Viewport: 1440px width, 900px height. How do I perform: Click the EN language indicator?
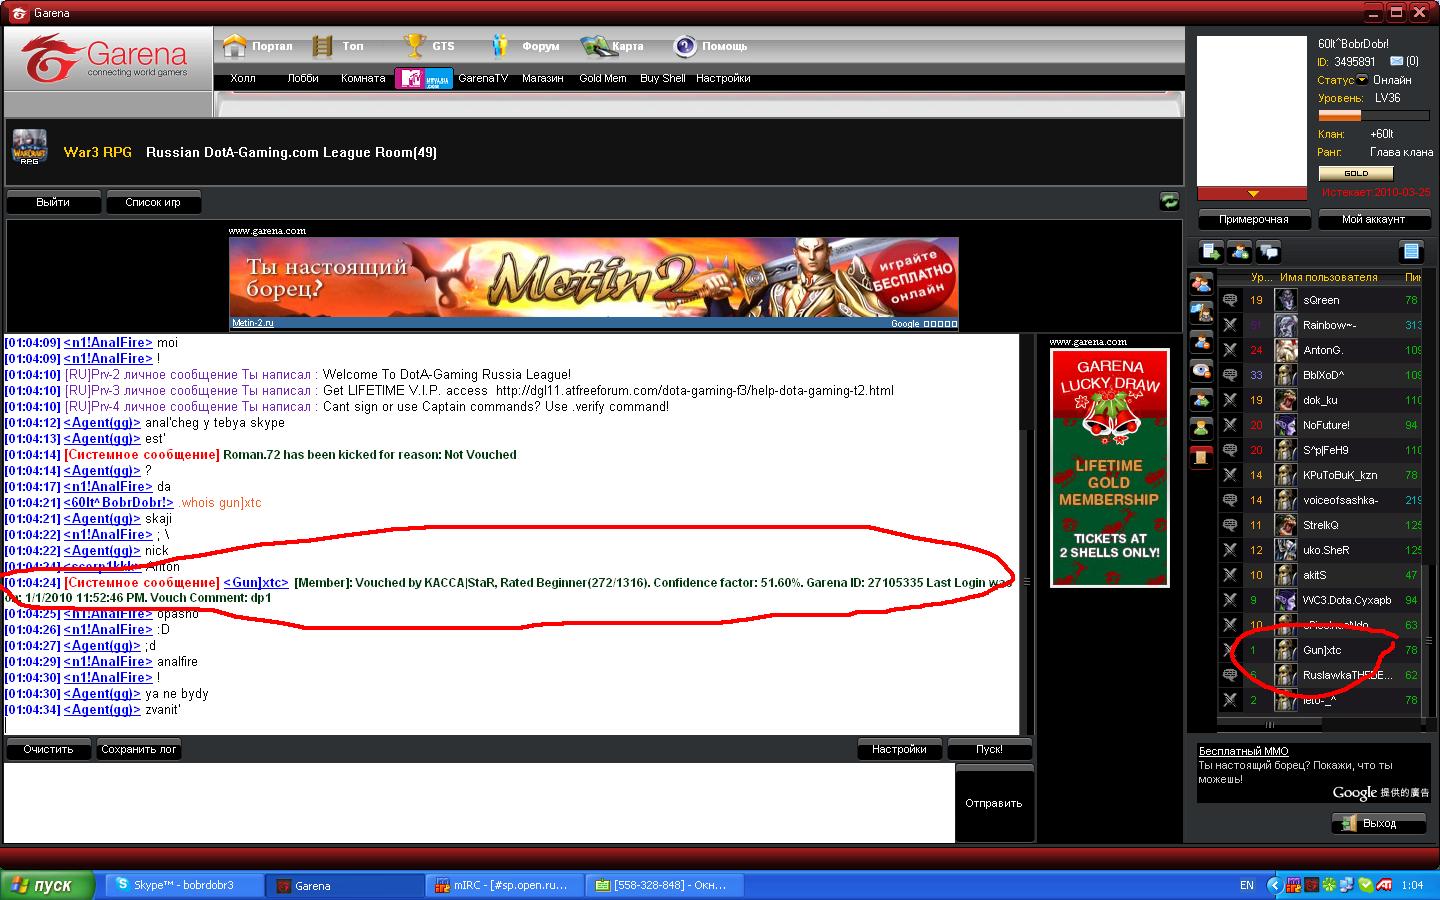pos(1246,885)
